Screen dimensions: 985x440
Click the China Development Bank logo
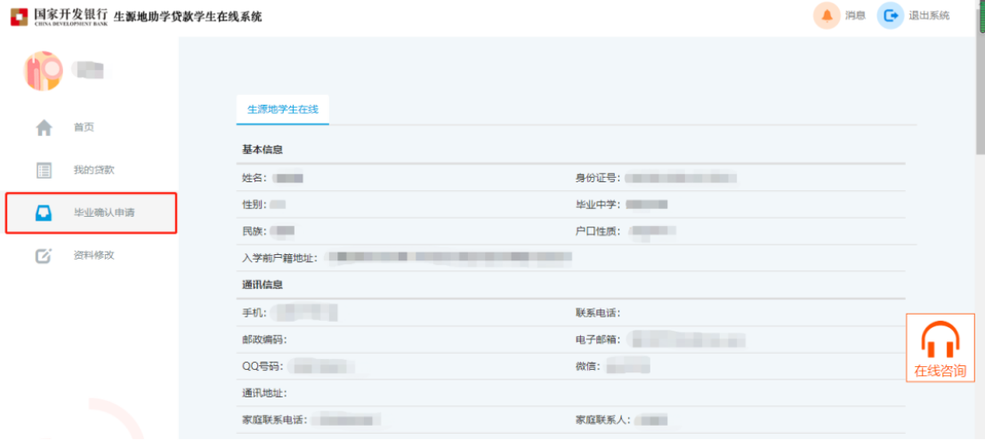pos(18,16)
